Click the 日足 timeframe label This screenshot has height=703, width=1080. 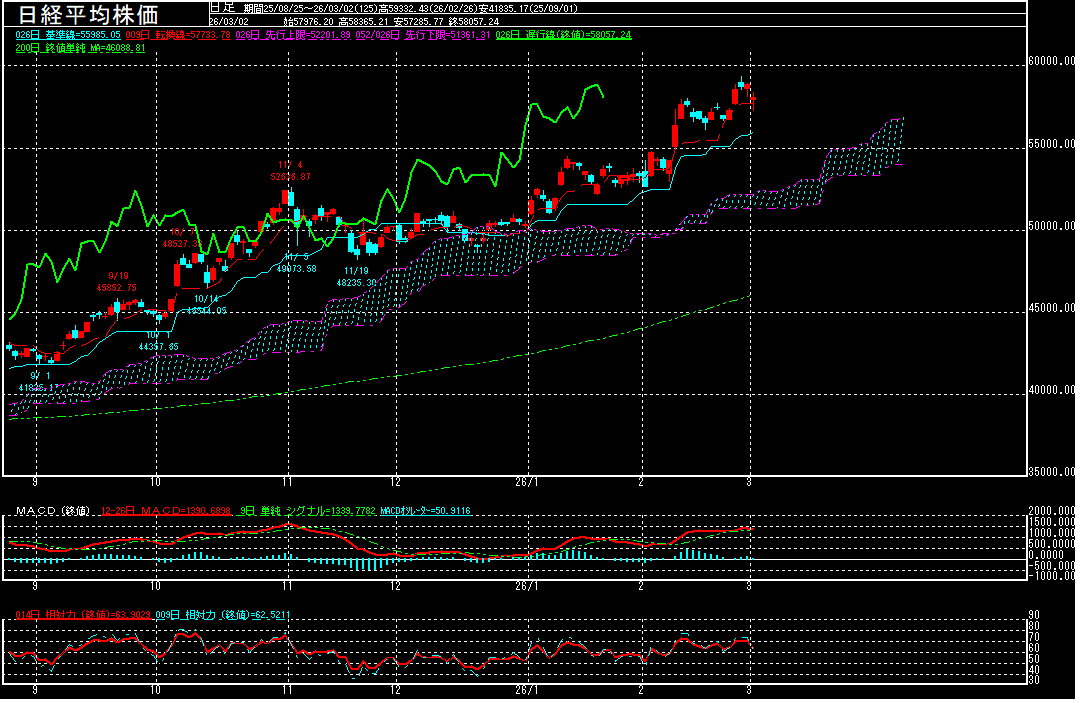[221, 7]
